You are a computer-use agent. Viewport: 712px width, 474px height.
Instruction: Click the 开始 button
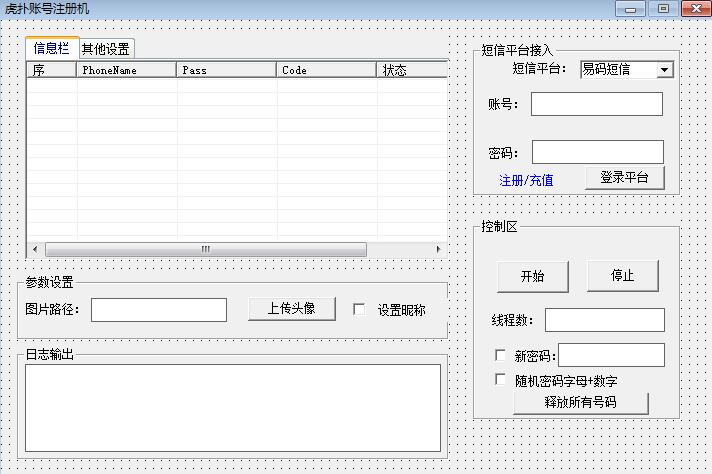[x=533, y=276]
